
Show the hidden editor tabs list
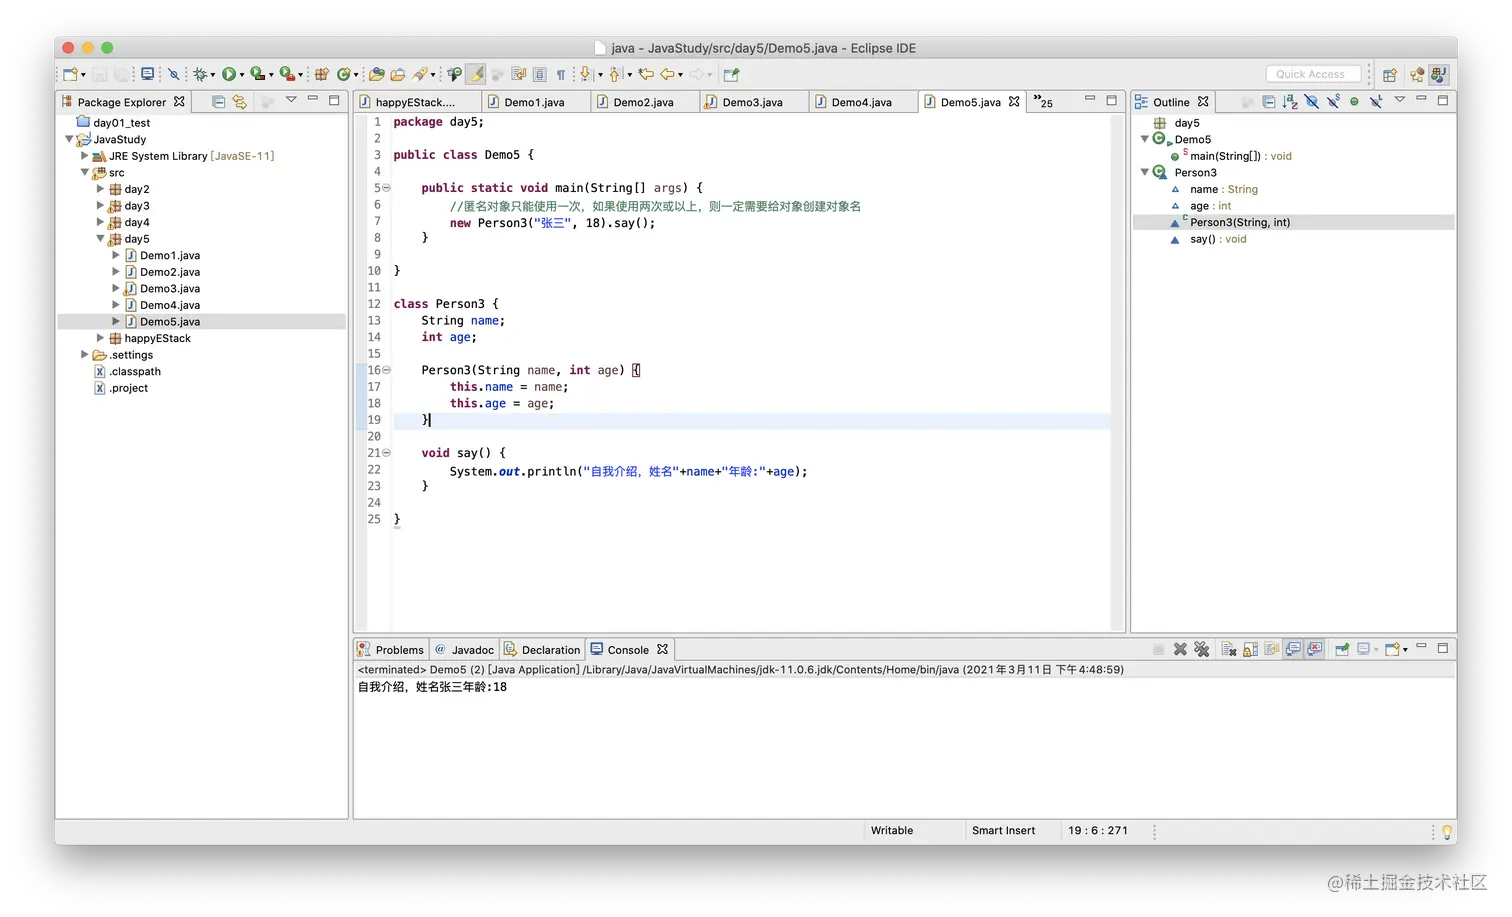pos(1043,102)
